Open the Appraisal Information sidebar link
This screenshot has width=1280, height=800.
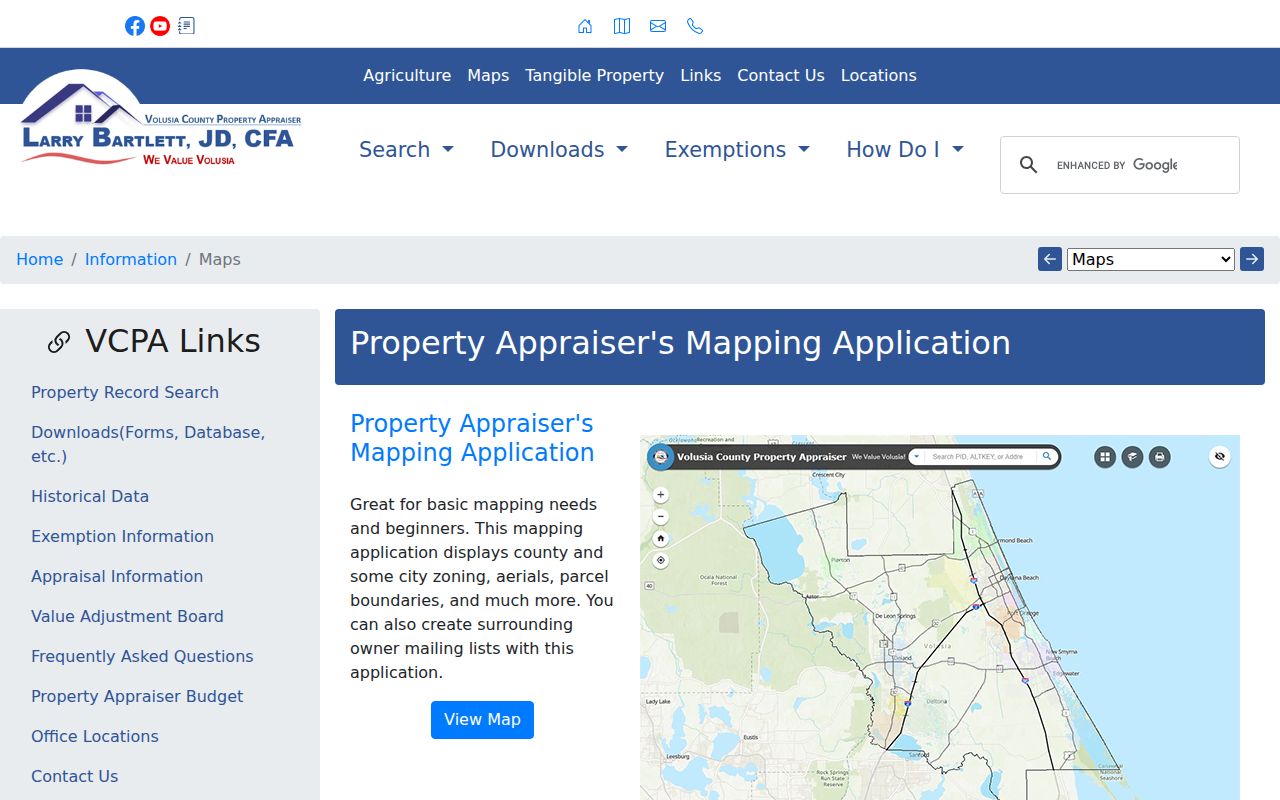tap(117, 576)
